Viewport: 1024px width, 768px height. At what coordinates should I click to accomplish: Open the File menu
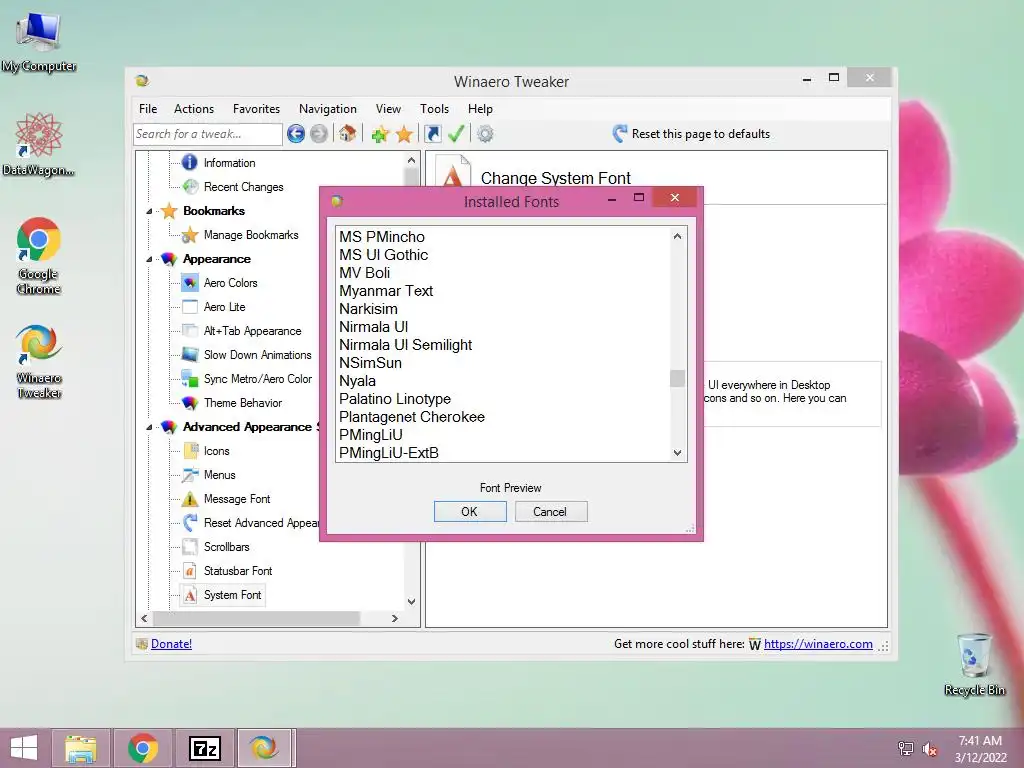point(148,109)
